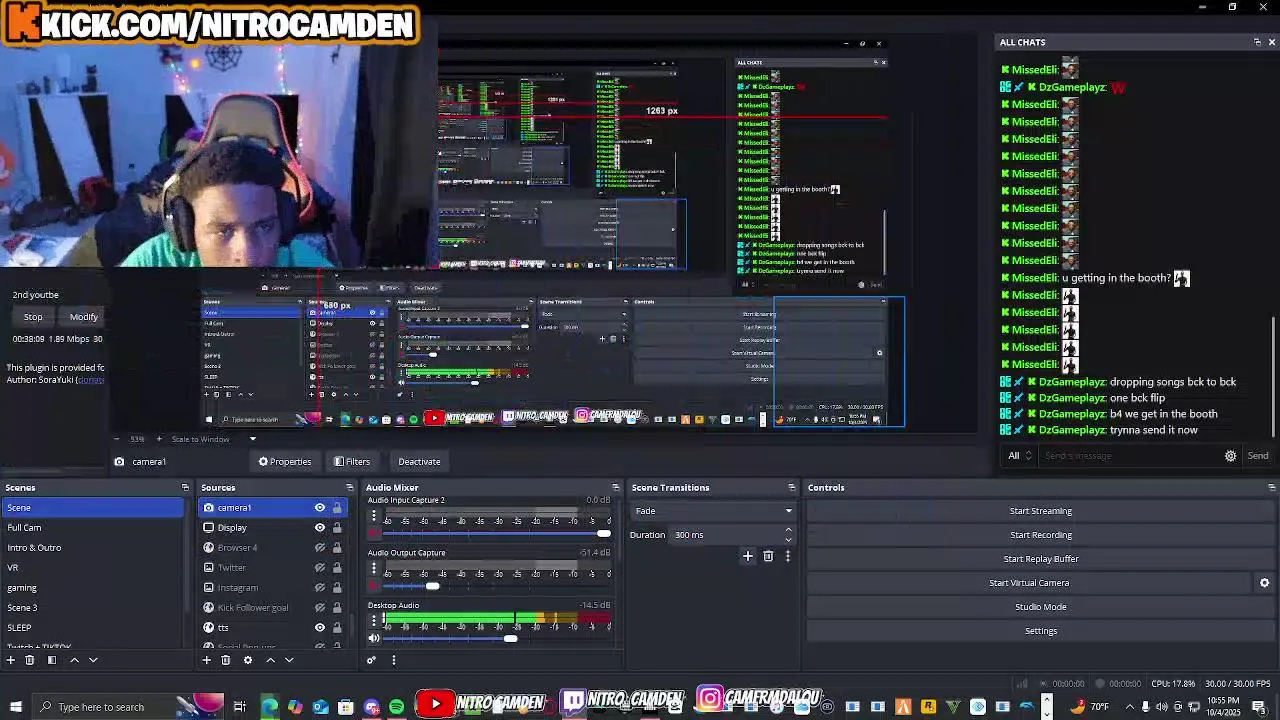The image size is (1280, 720).
Task: Select the SLEEP scene
Action: click(x=93, y=628)
